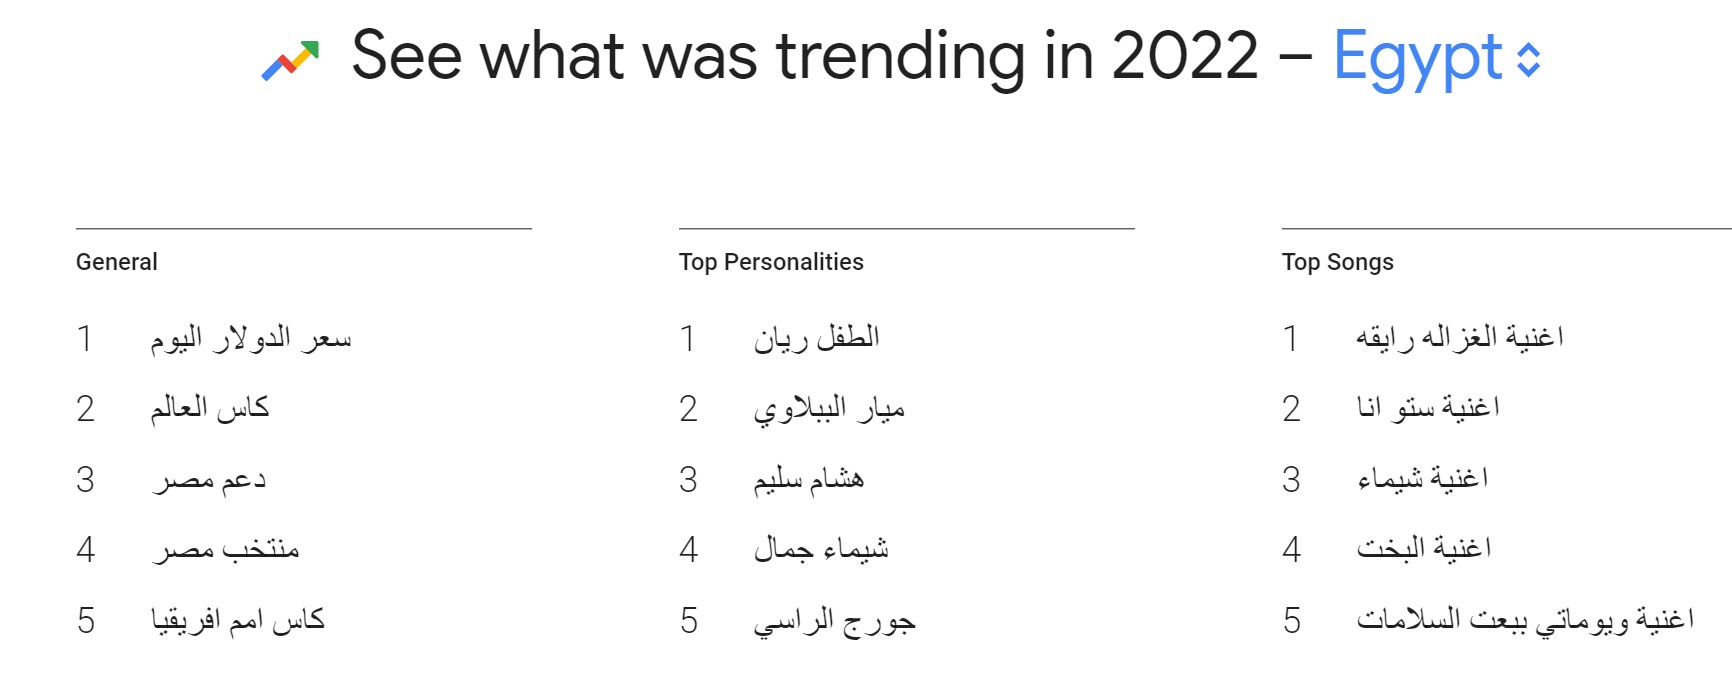Viewport: 1732px width, 694px height.
Task: Open شيماء جمال personality entry
Action: tap(821, 550)
